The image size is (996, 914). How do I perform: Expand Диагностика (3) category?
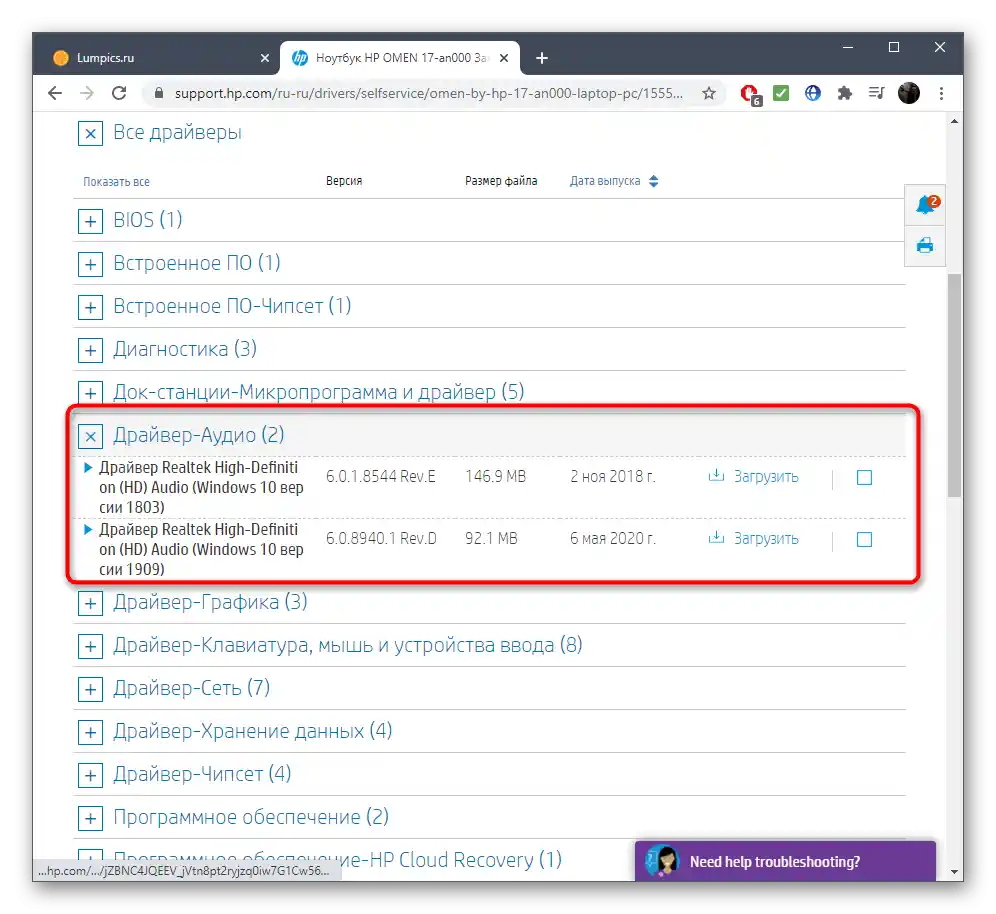tap(90, 350)
